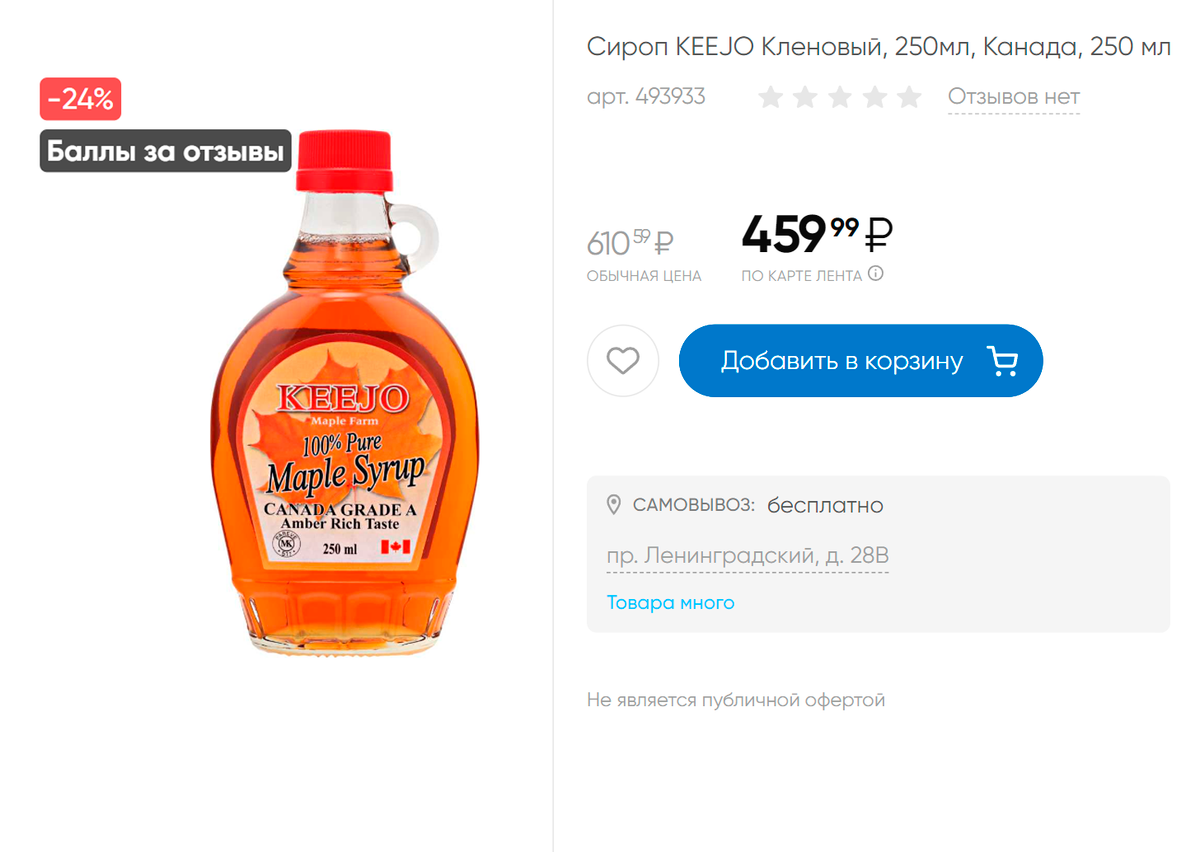
Task: Click the crossed-out regular price 610 ₽
Action: [x=630, y=242]
